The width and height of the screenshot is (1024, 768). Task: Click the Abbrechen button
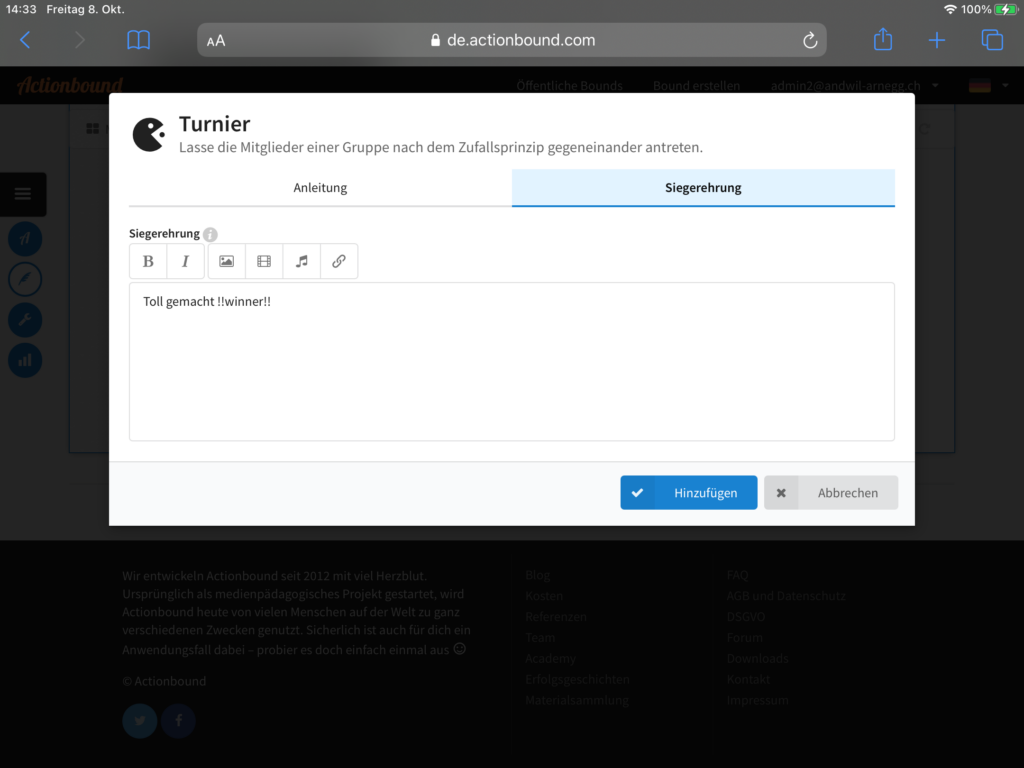tap(831, 493)
